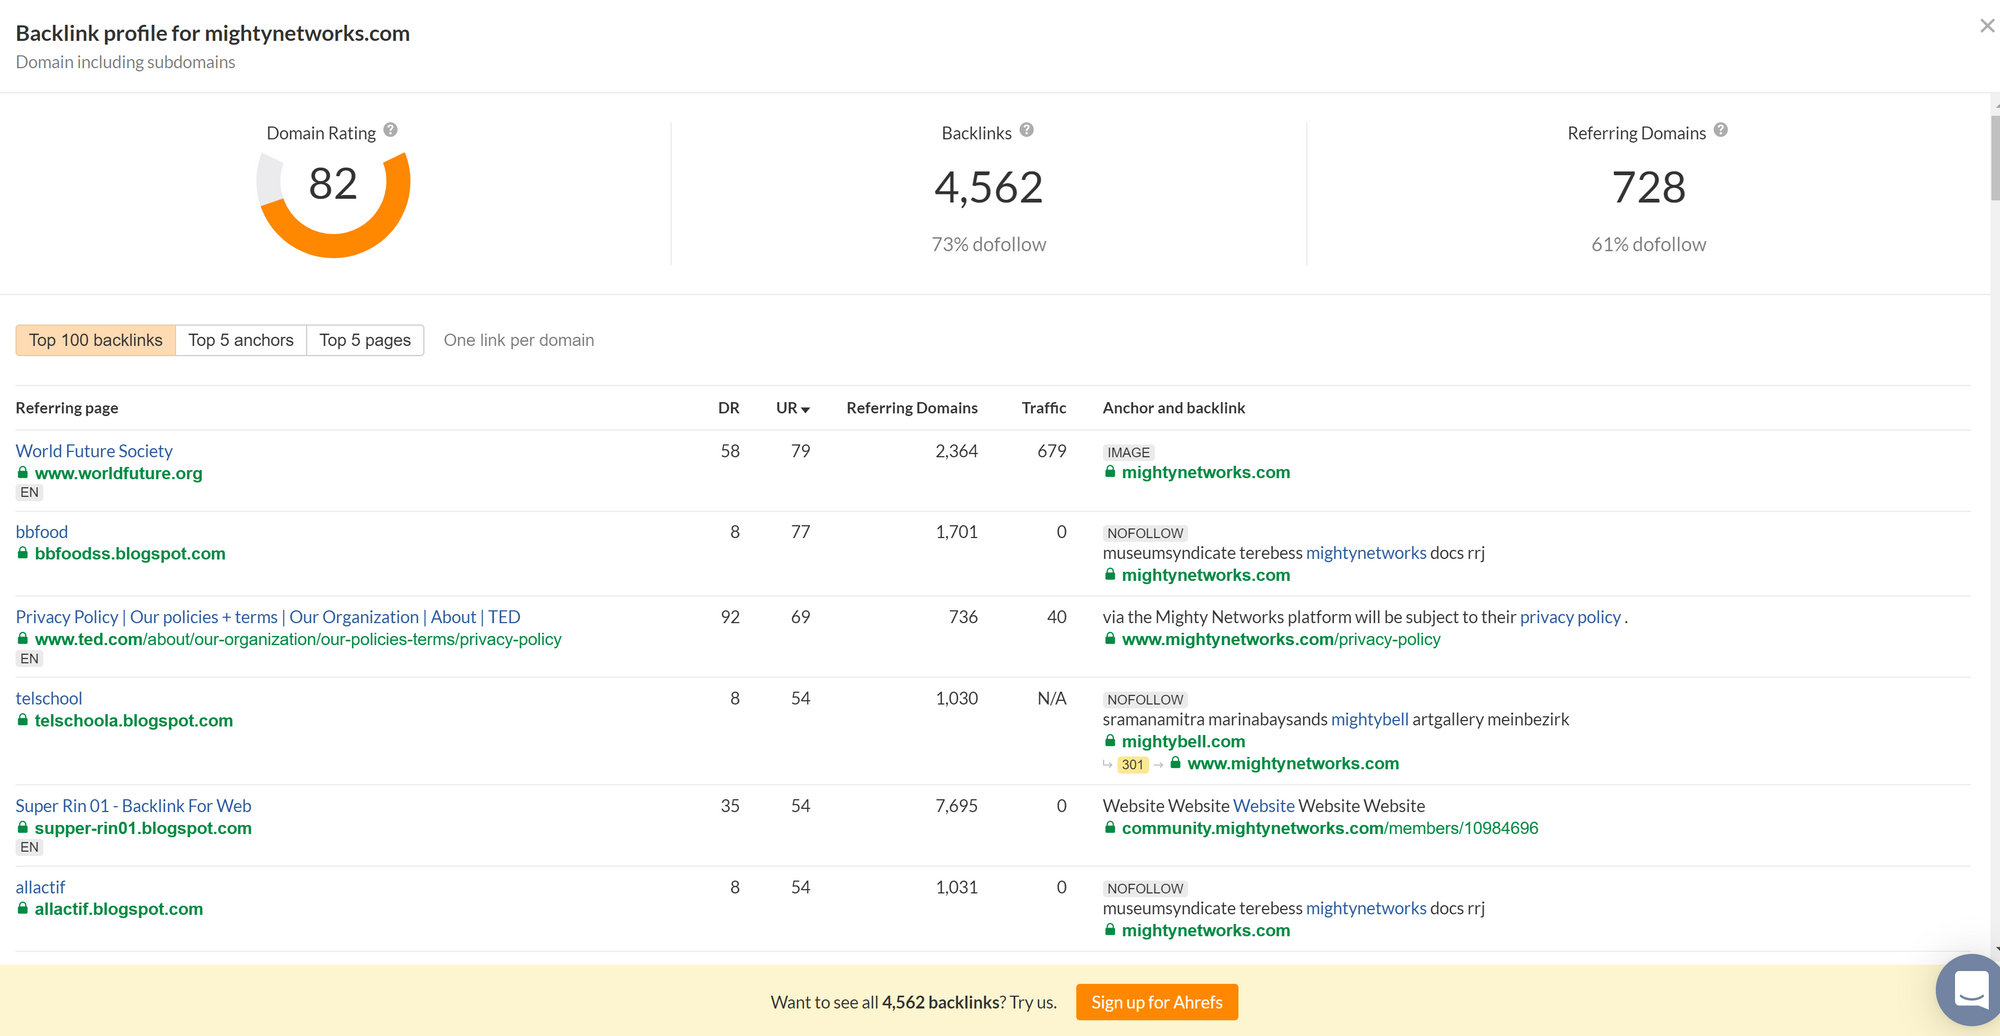Select the Top 100 backlinks tab
The height and width of the screenshot is (1036, 2000).
95,340
